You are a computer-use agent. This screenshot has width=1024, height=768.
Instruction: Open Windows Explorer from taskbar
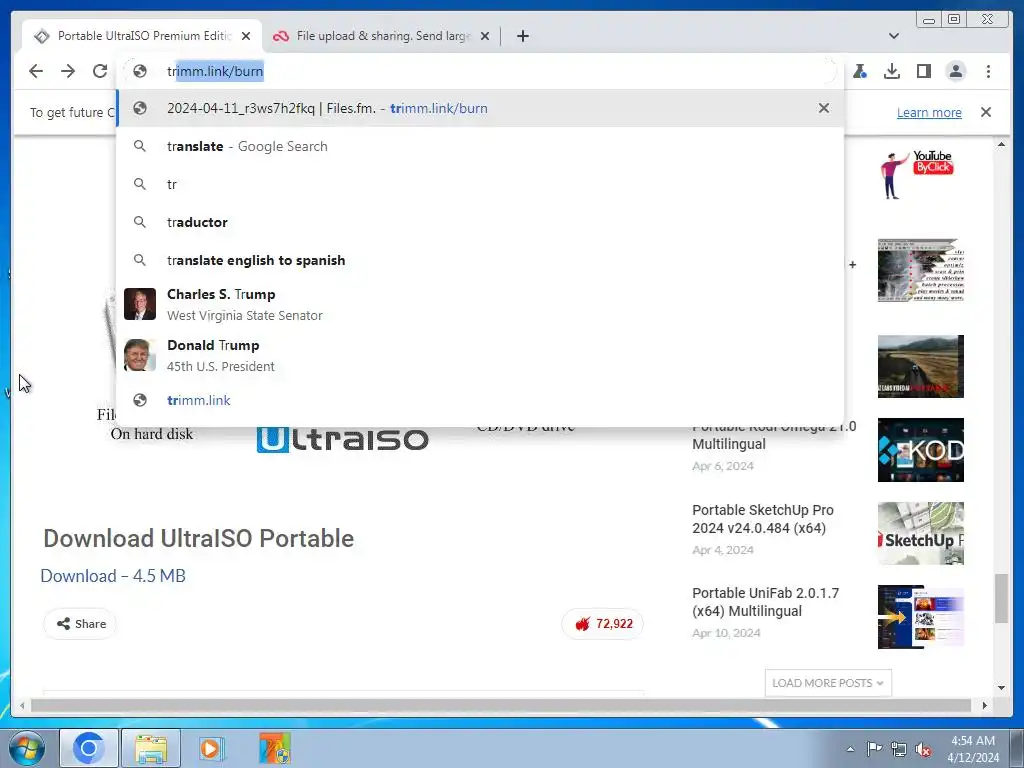pyautogui.click(x=151, y=748)
